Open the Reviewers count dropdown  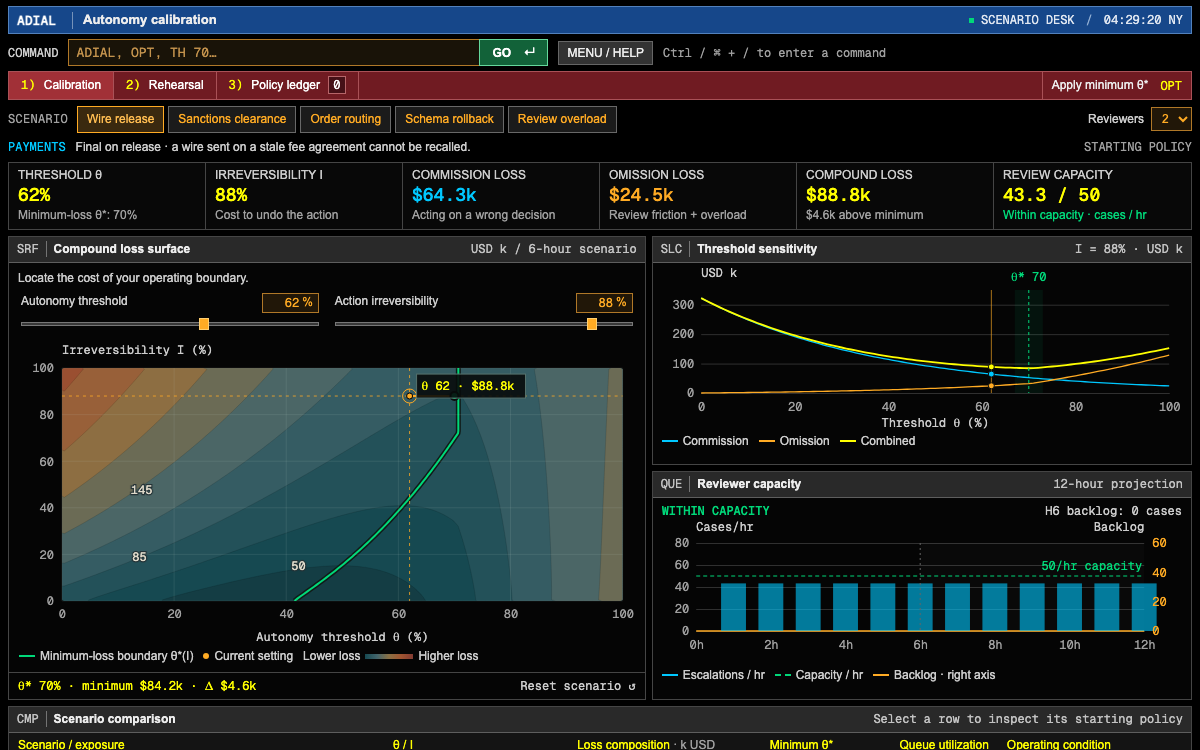(x=1171, y=119)
